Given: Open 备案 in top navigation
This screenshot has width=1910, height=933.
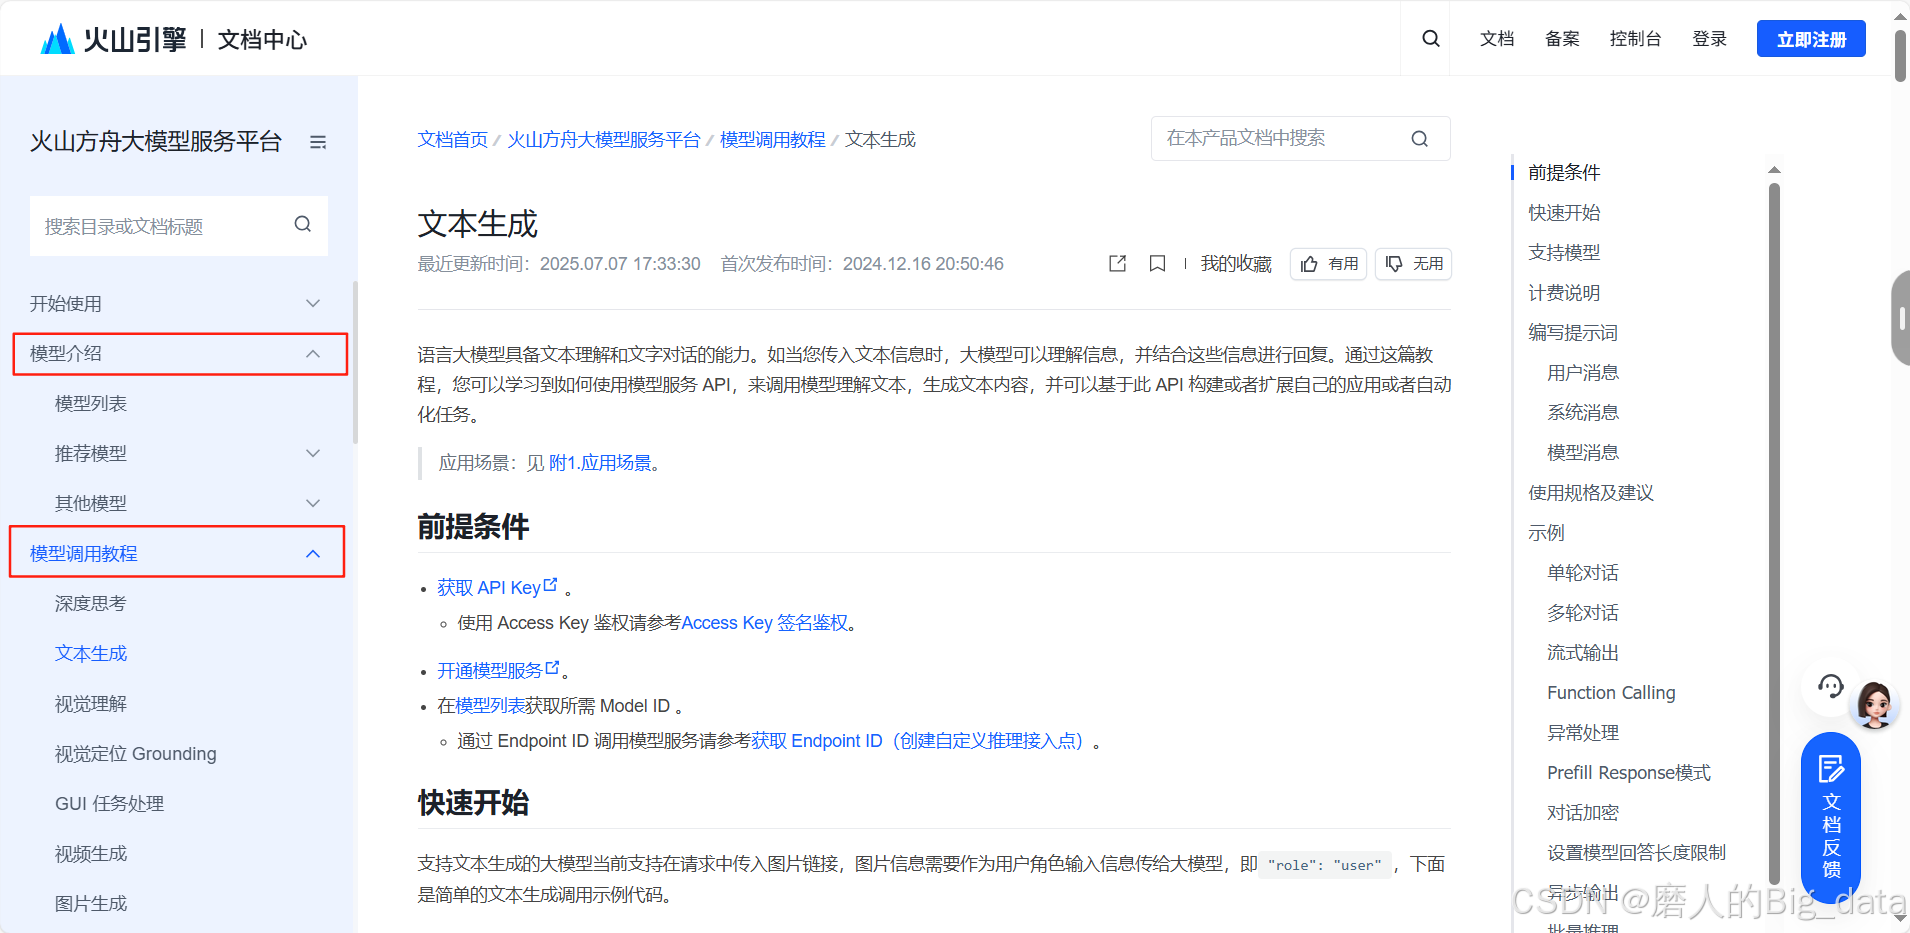Looking at the screenshot, I should (1562, 39).
